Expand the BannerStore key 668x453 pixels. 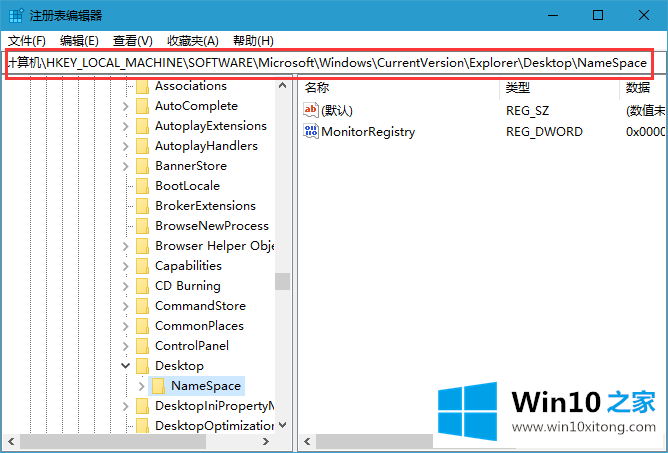point(126,166)
